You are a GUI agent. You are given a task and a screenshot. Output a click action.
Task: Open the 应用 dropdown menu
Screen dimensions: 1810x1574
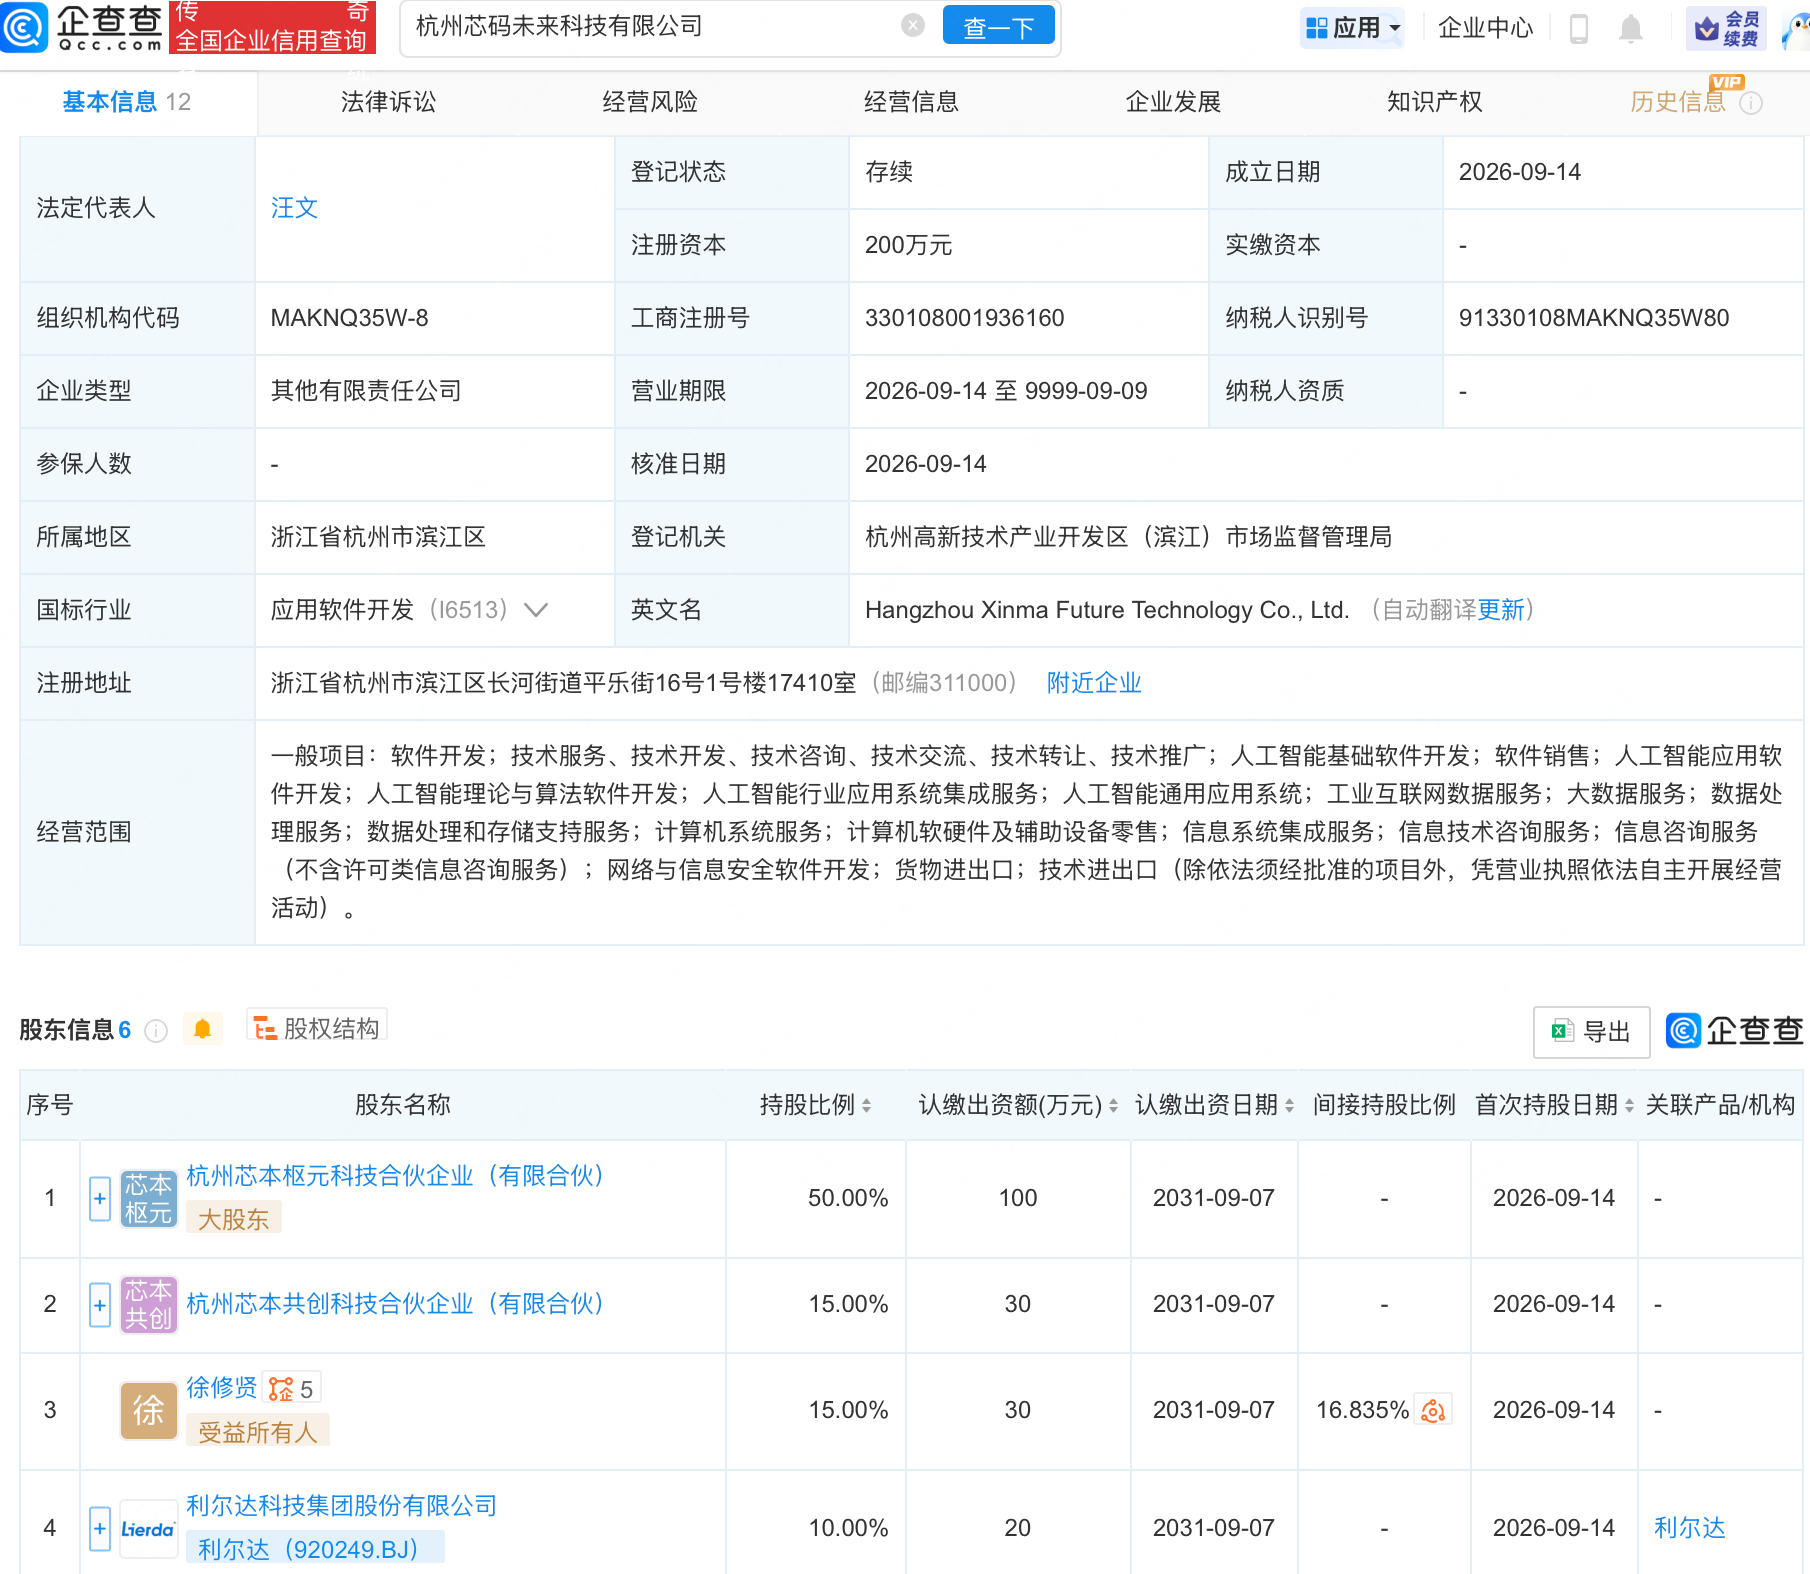pyautogui.click(x=1352, y=28)
